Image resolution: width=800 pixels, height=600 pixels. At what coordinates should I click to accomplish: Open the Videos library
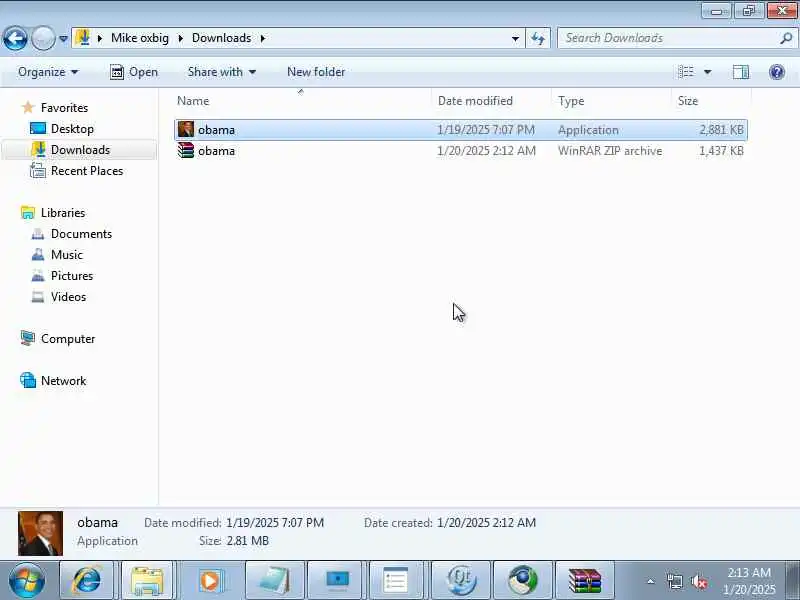coord(68,296)
